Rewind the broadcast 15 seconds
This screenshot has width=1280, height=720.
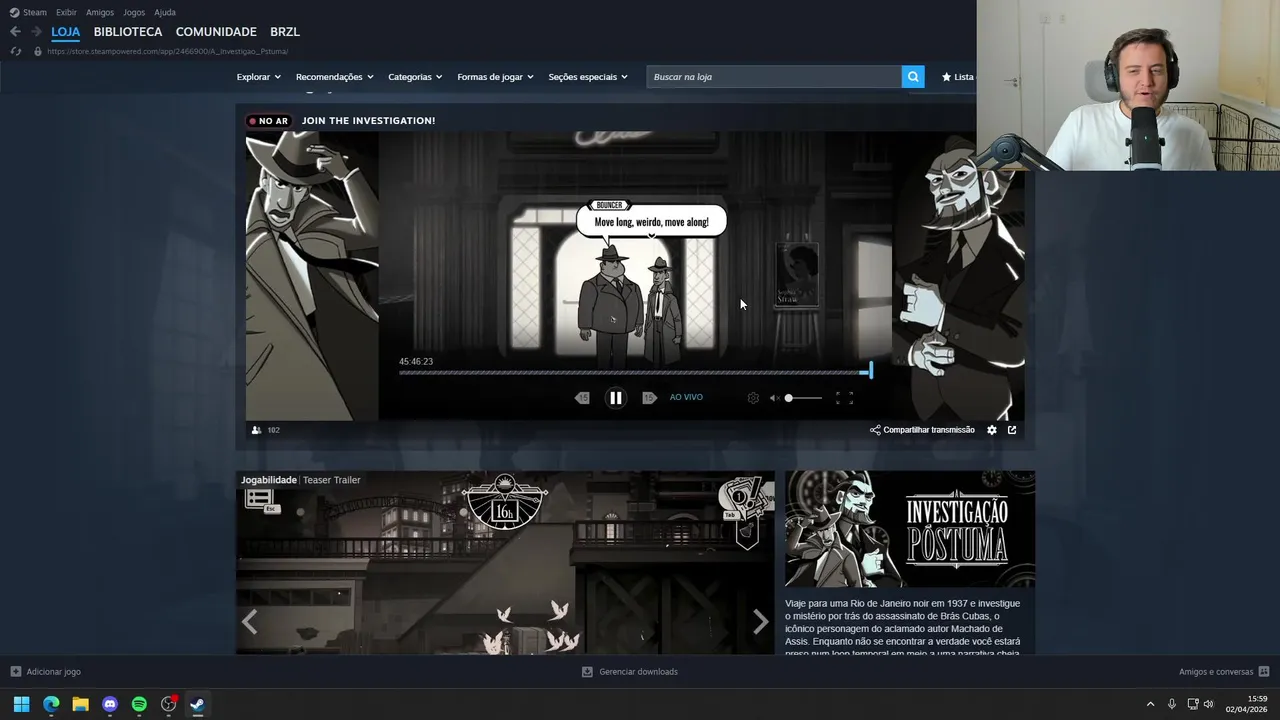582,398
